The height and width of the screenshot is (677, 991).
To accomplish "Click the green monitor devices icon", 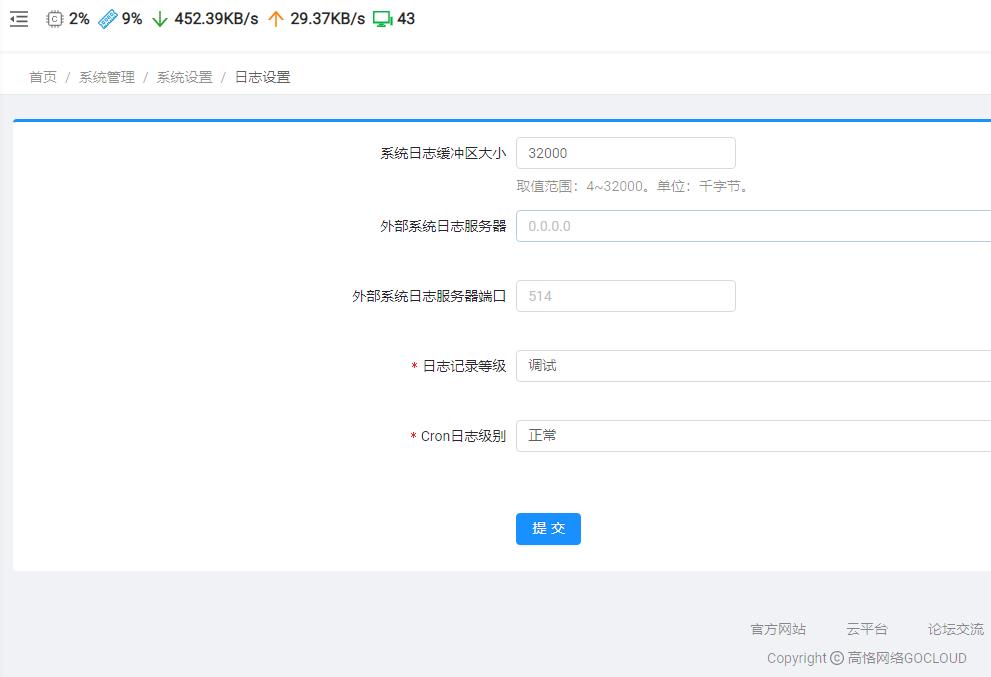I will tap(382, 19).
